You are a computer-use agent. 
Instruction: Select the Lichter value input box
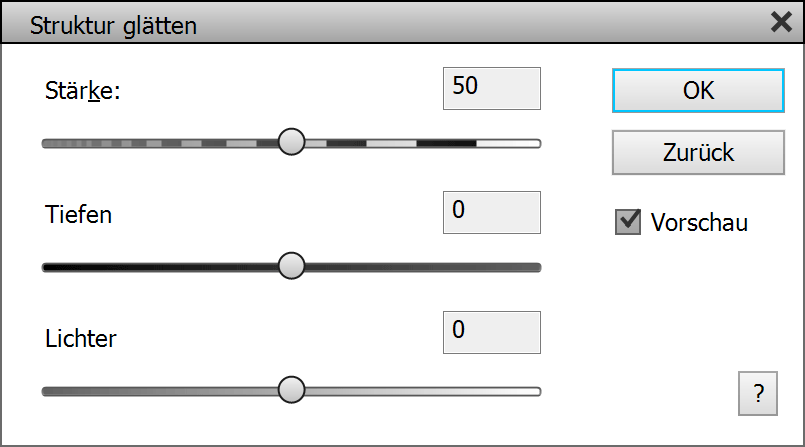(x=490, y=332)
